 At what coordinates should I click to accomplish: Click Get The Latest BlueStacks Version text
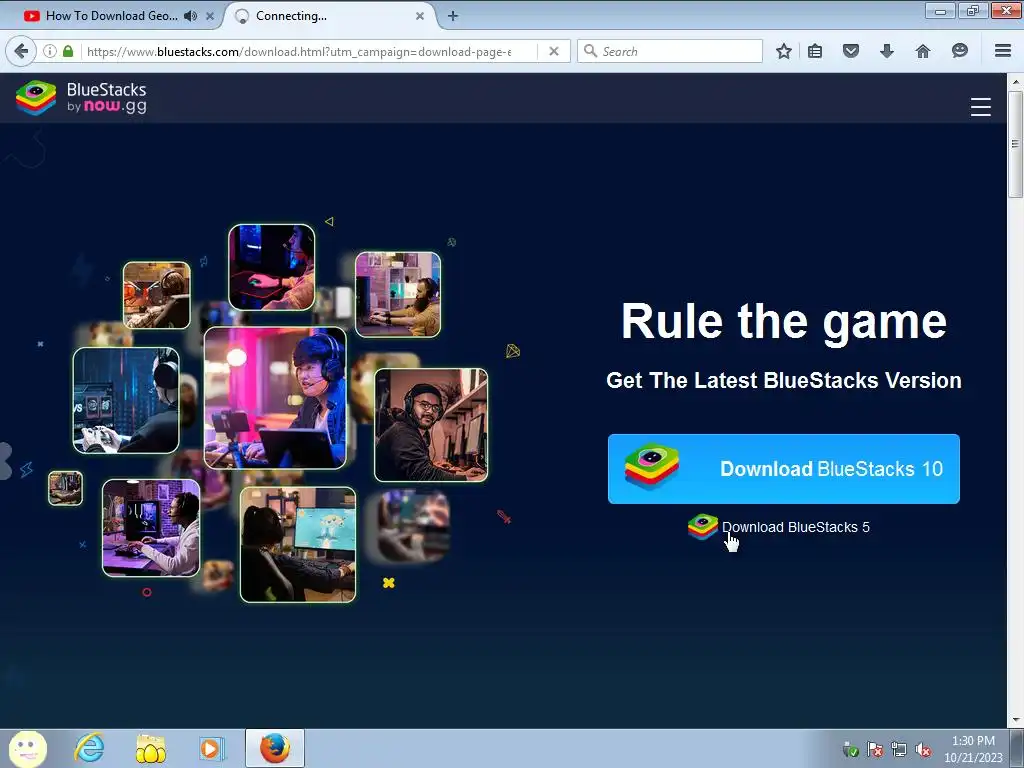784,380
